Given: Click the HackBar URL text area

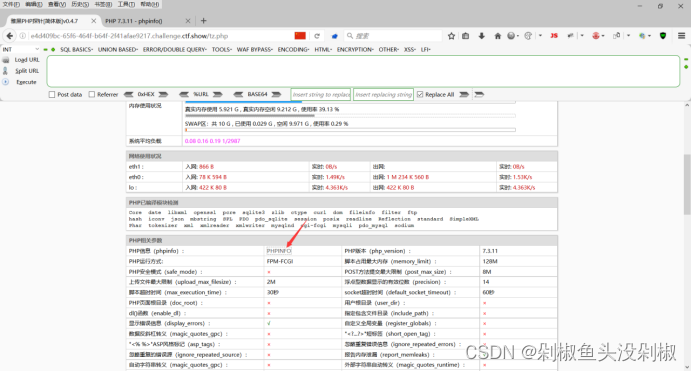Looking at the screenshot, I should coord(363,71).
